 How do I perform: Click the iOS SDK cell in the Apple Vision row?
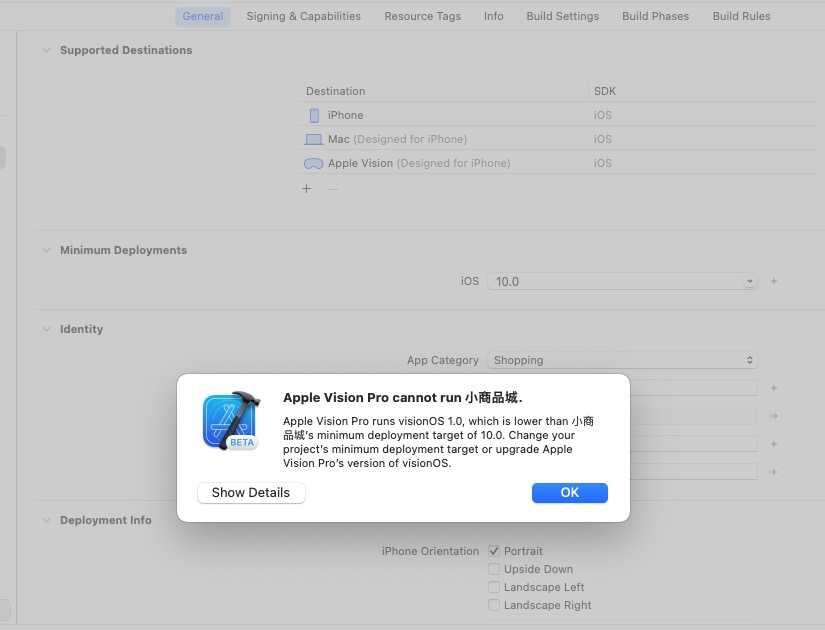pos(602,164)
